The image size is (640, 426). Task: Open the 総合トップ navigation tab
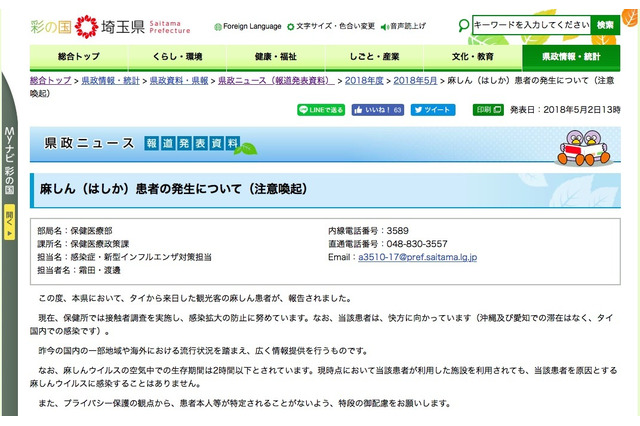point(79,57)
